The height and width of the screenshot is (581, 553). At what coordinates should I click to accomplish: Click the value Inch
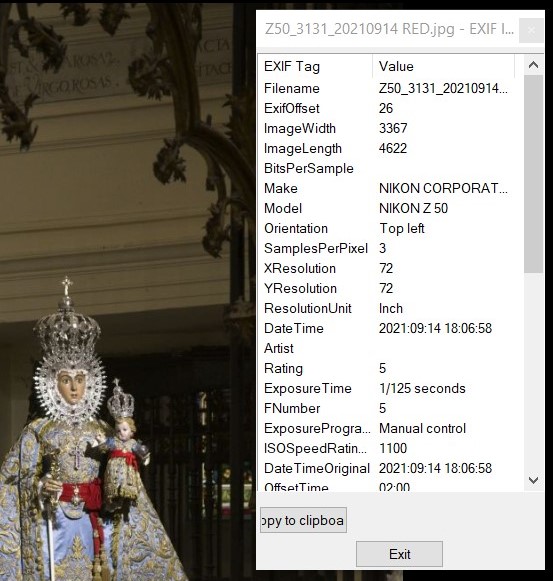tap(391, 309)
